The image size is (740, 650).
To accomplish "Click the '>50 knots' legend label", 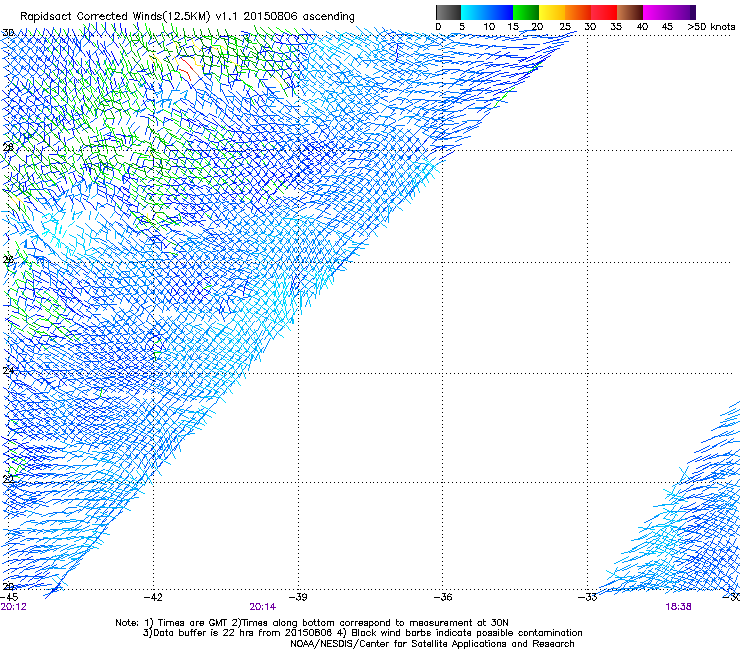I will [711, 26].
